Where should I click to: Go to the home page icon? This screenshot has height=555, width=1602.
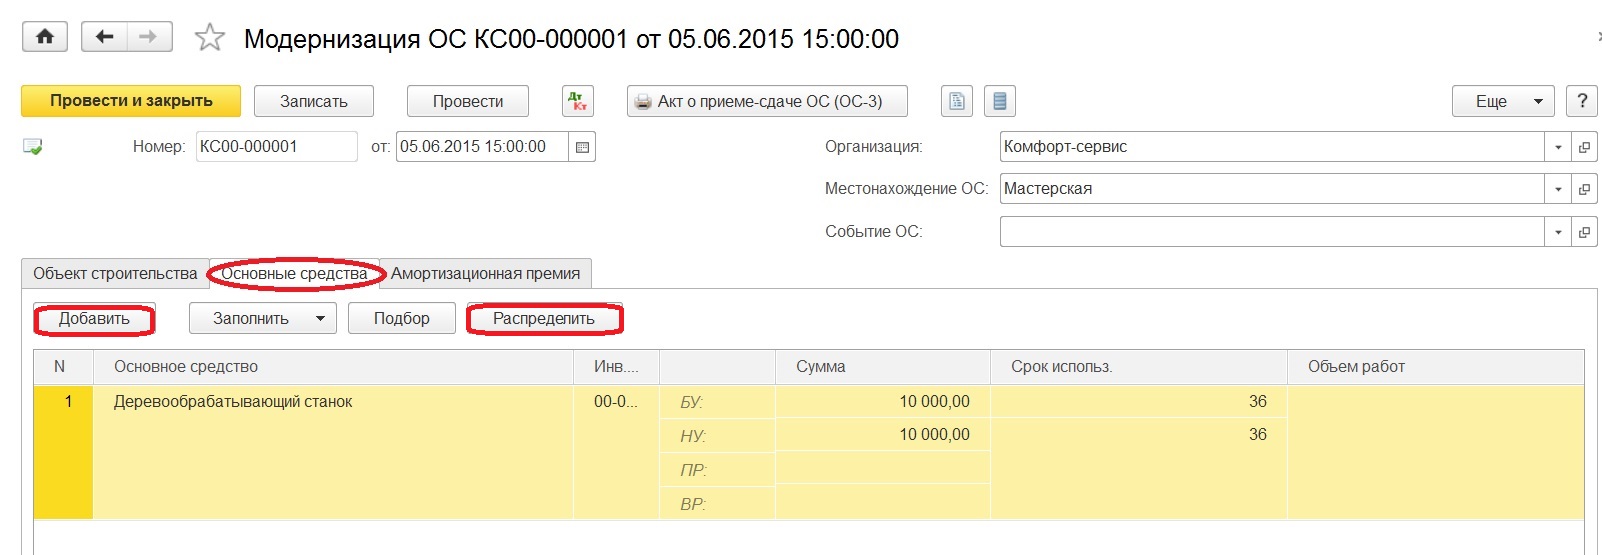[x=44, y=37]
